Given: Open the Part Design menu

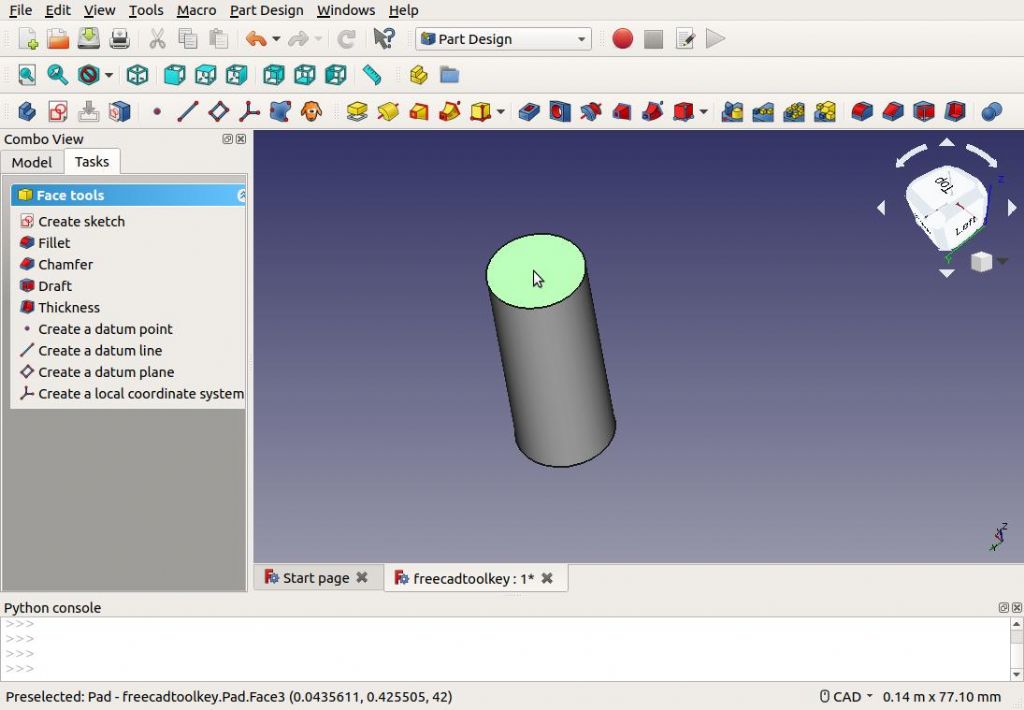Looking at the screenshot, I should 266,10.
